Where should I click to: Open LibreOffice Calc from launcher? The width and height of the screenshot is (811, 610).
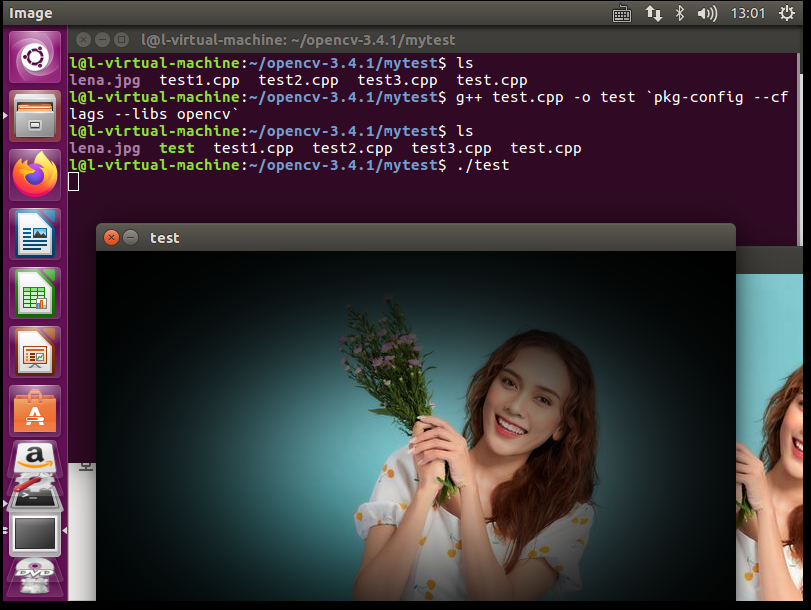pos(35,293)
